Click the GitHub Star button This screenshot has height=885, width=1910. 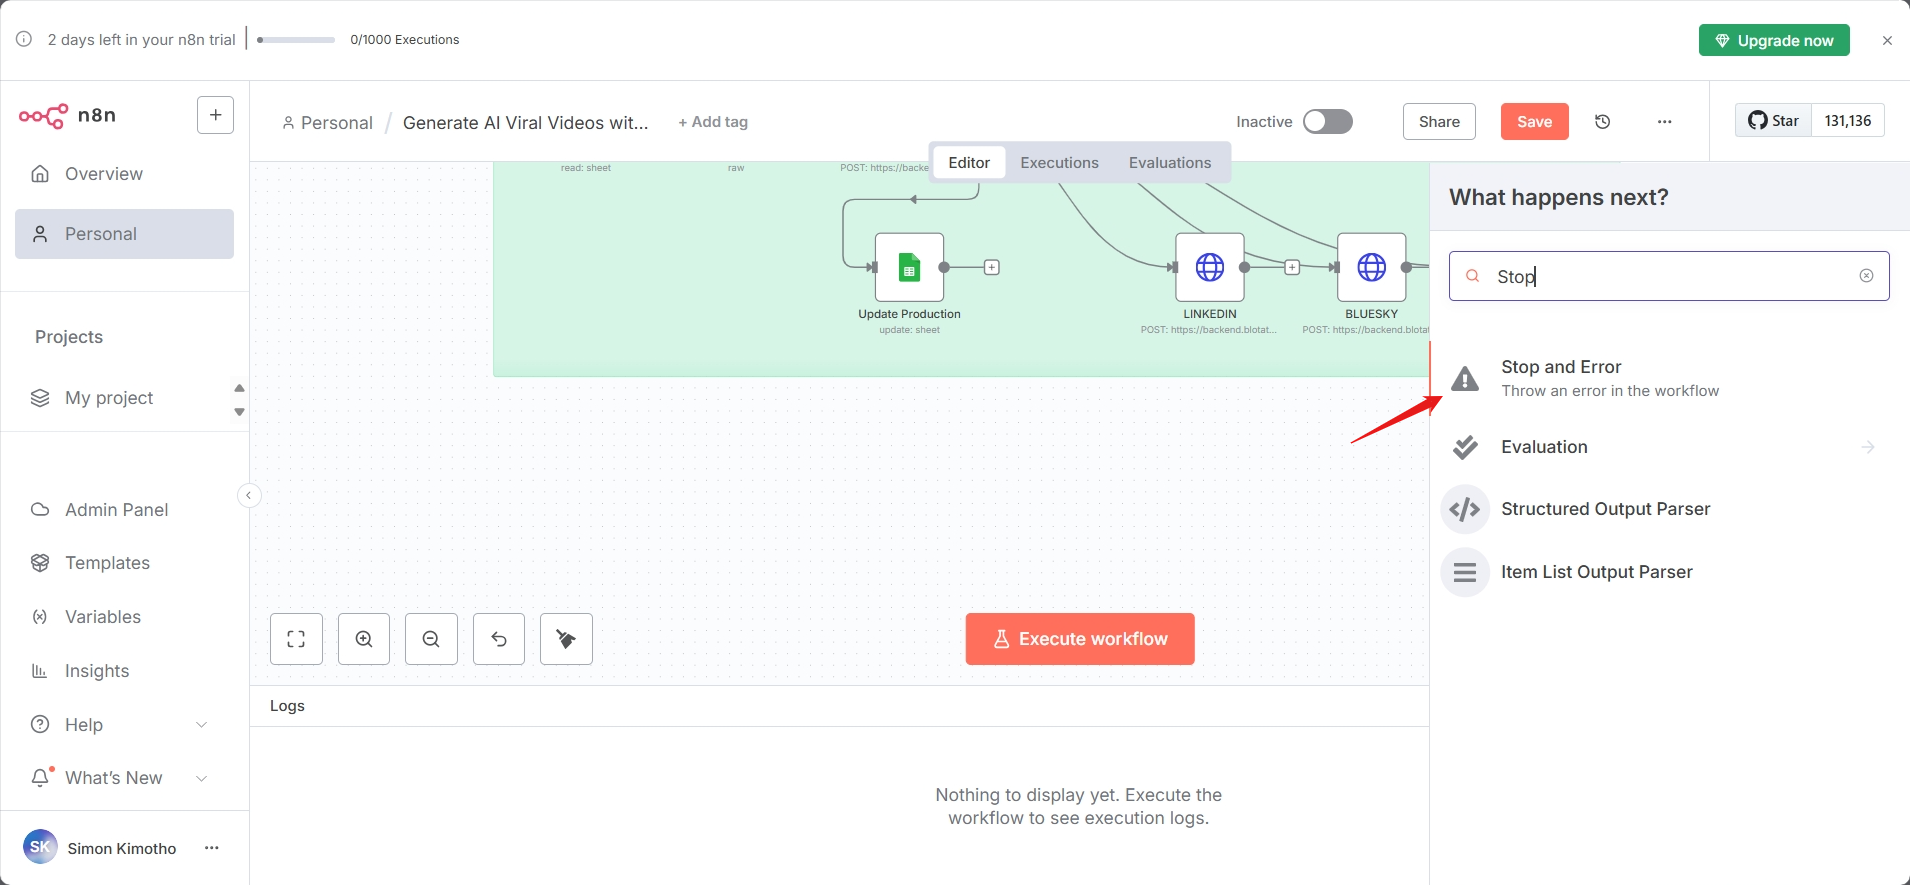(x=1773, y=120)
